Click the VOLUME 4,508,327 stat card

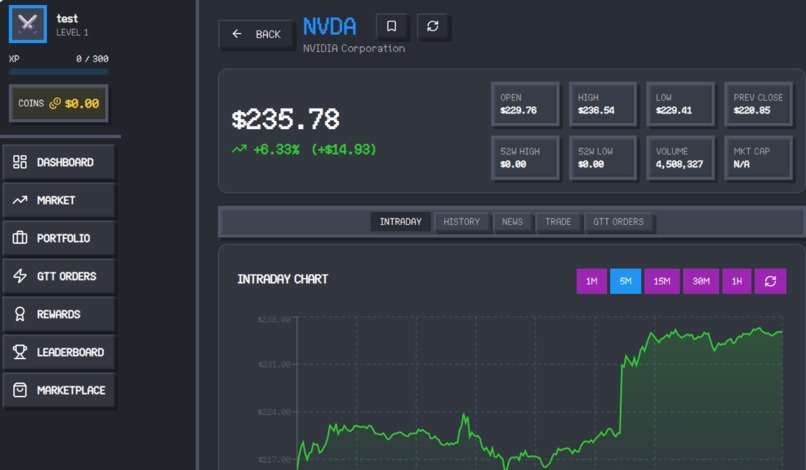click(x=681, y=158)
